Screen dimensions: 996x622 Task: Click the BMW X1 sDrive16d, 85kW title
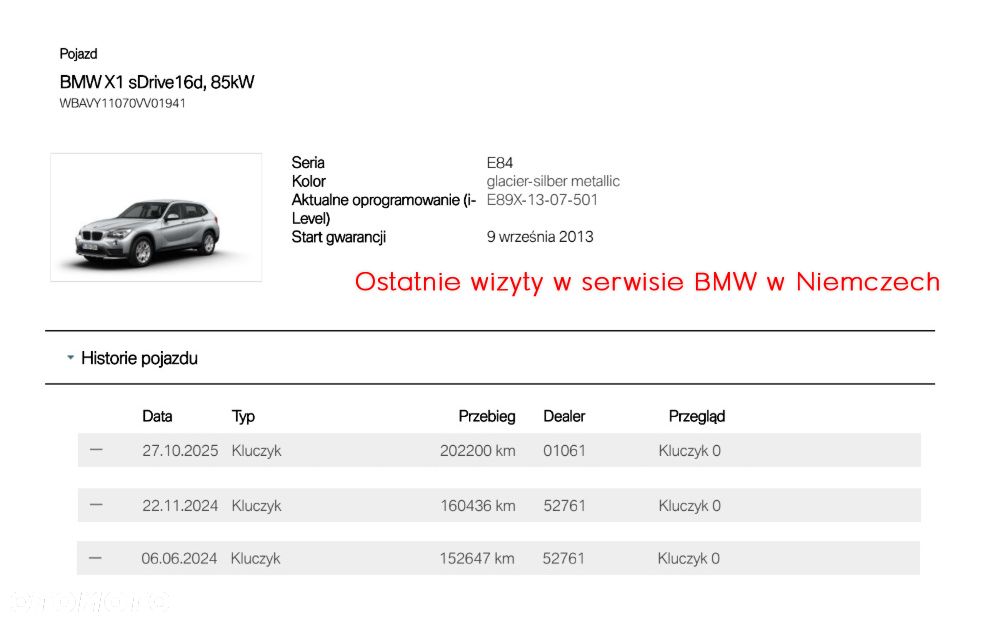click(x=157, y=82)
